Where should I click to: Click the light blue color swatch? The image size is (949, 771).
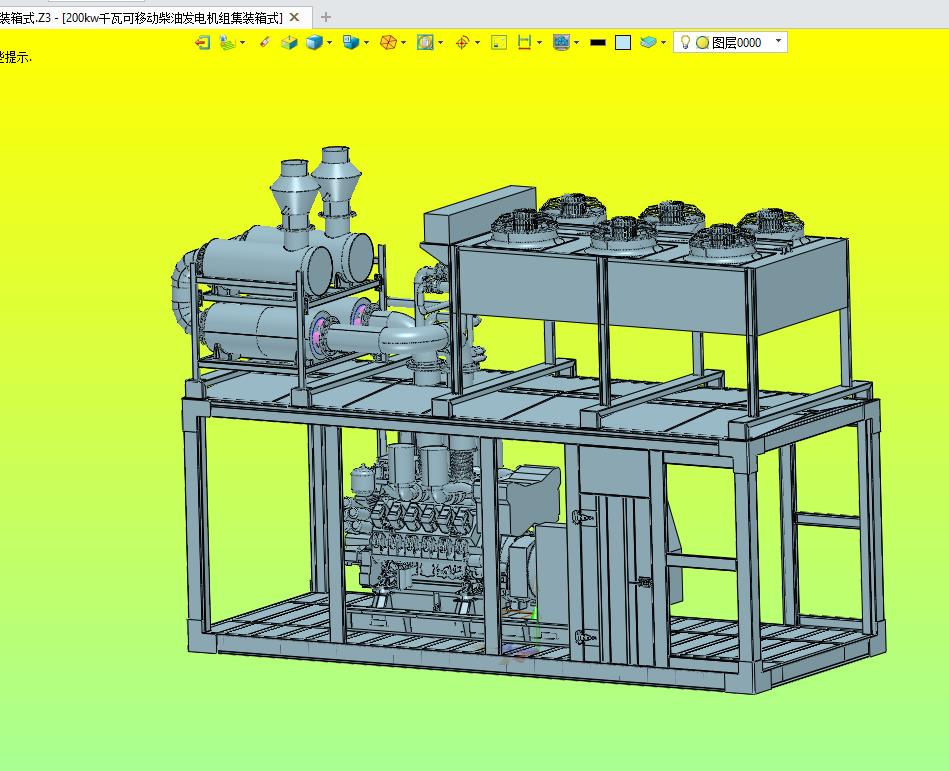pyautogui.click(x=623, y=42)
